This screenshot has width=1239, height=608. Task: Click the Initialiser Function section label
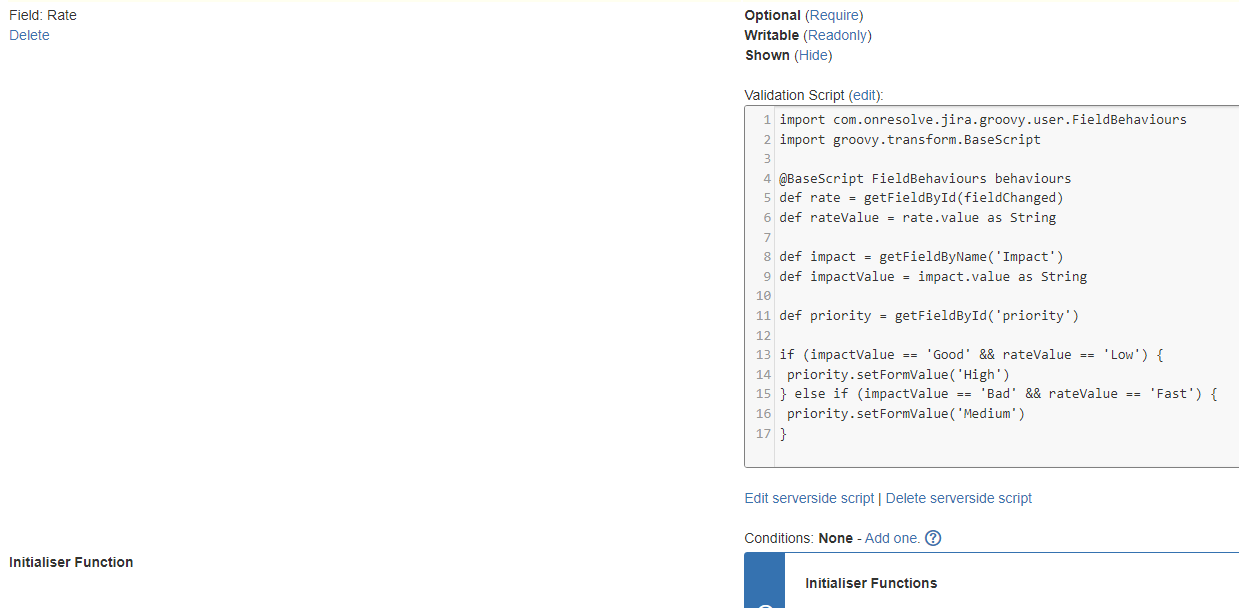click(71, 562)
